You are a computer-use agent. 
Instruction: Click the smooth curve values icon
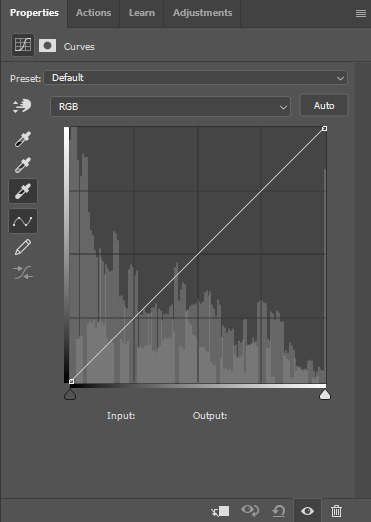click(x=23, y=272)
